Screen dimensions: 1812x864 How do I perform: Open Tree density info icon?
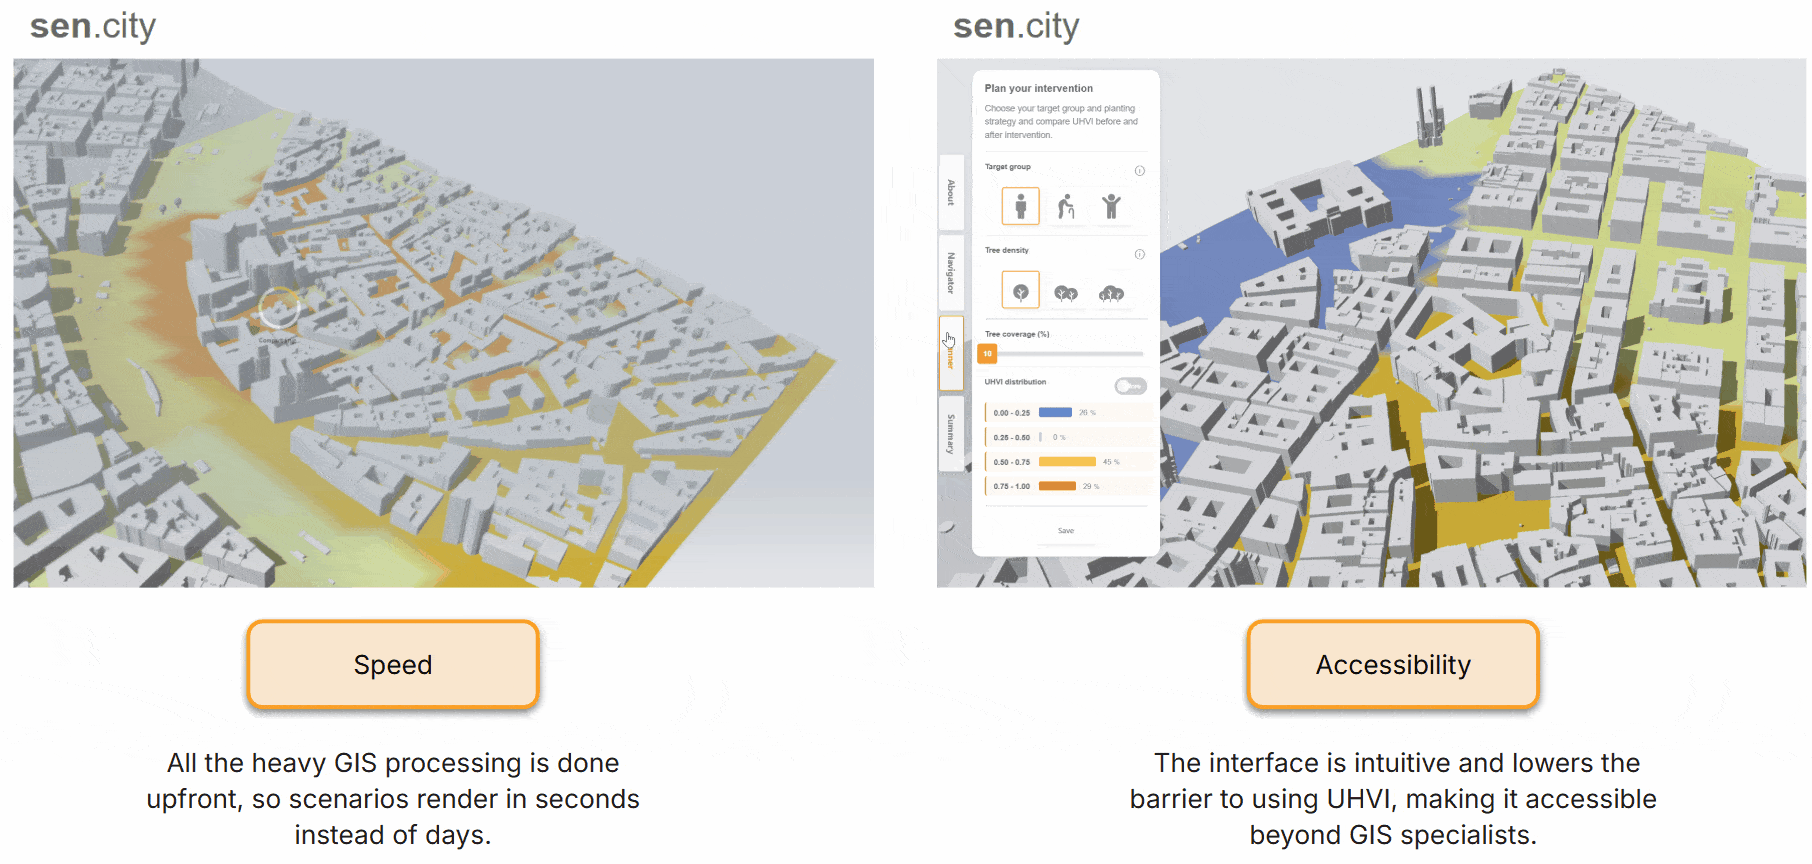coord(1139,255)
